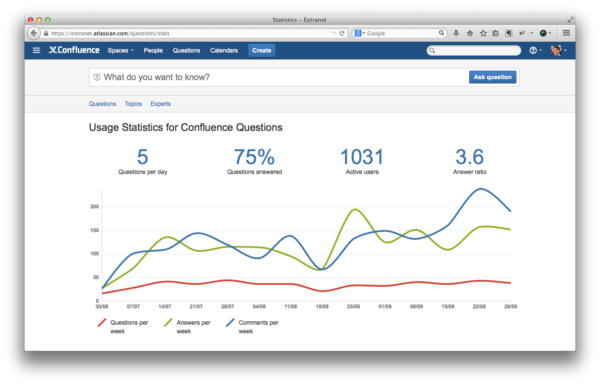Click the colorful circle extension icon
The height and width of the screenshot is (385, 600).
tap(543, 33)
